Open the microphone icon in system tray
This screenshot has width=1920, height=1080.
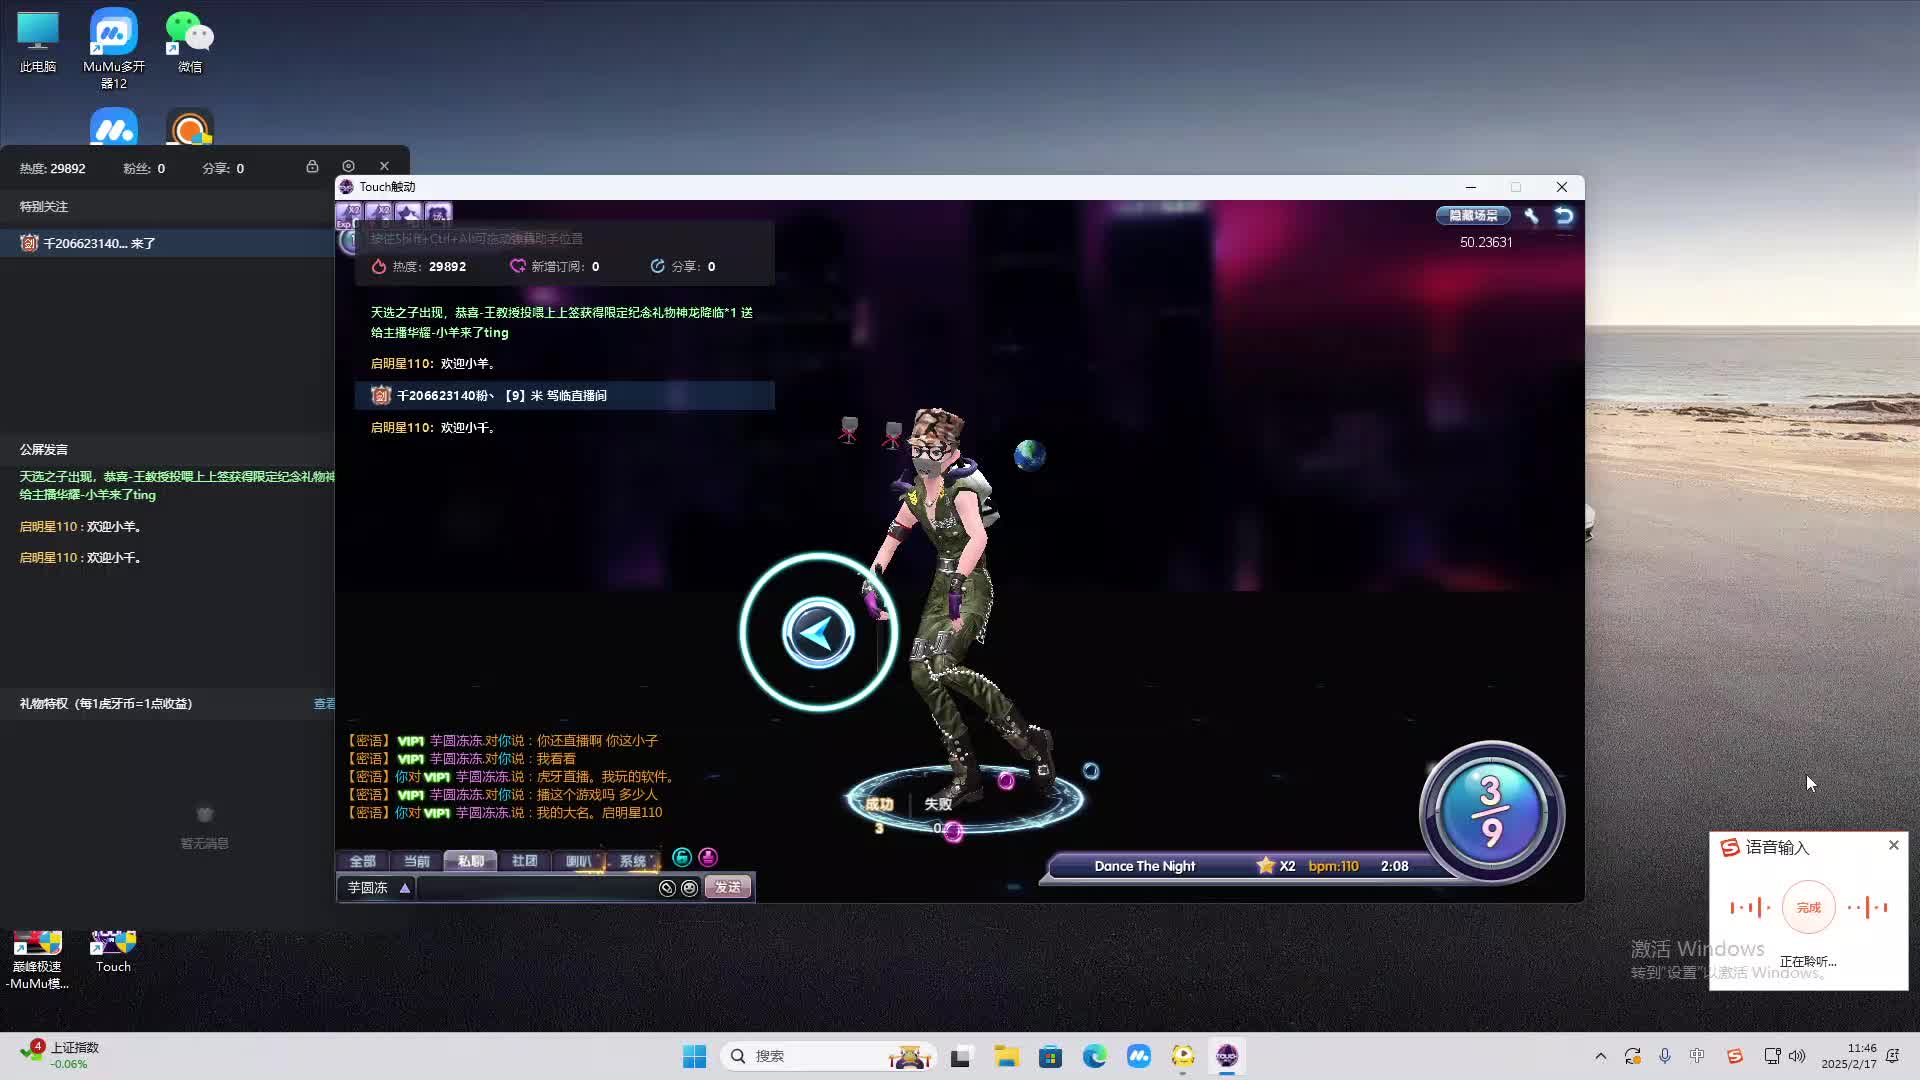pos(1665,1056)
